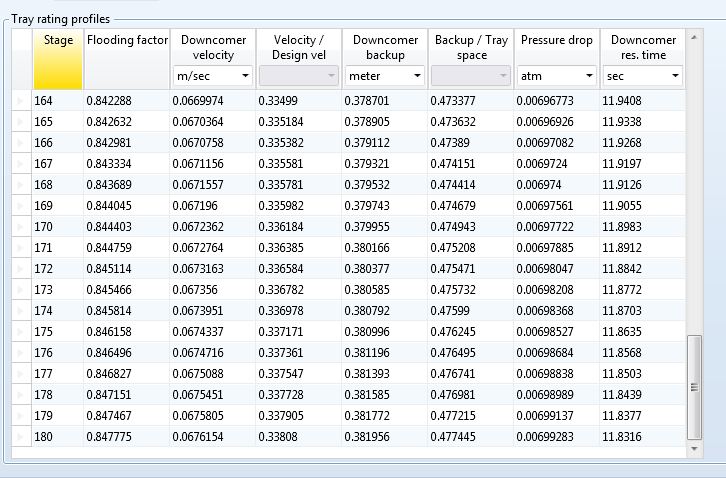Click the disabled Backup / Tray space units dropdown

click(471, 76)
